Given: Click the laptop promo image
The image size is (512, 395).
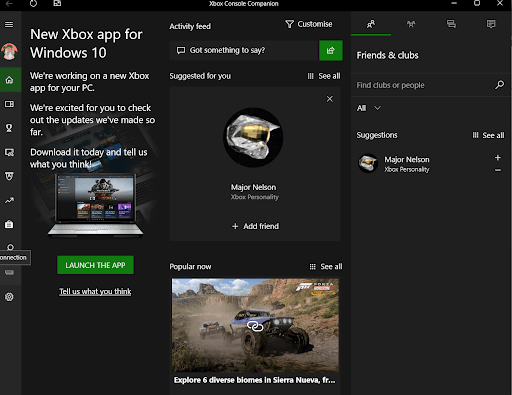Looking at the screenshot, I should point(95,205).
